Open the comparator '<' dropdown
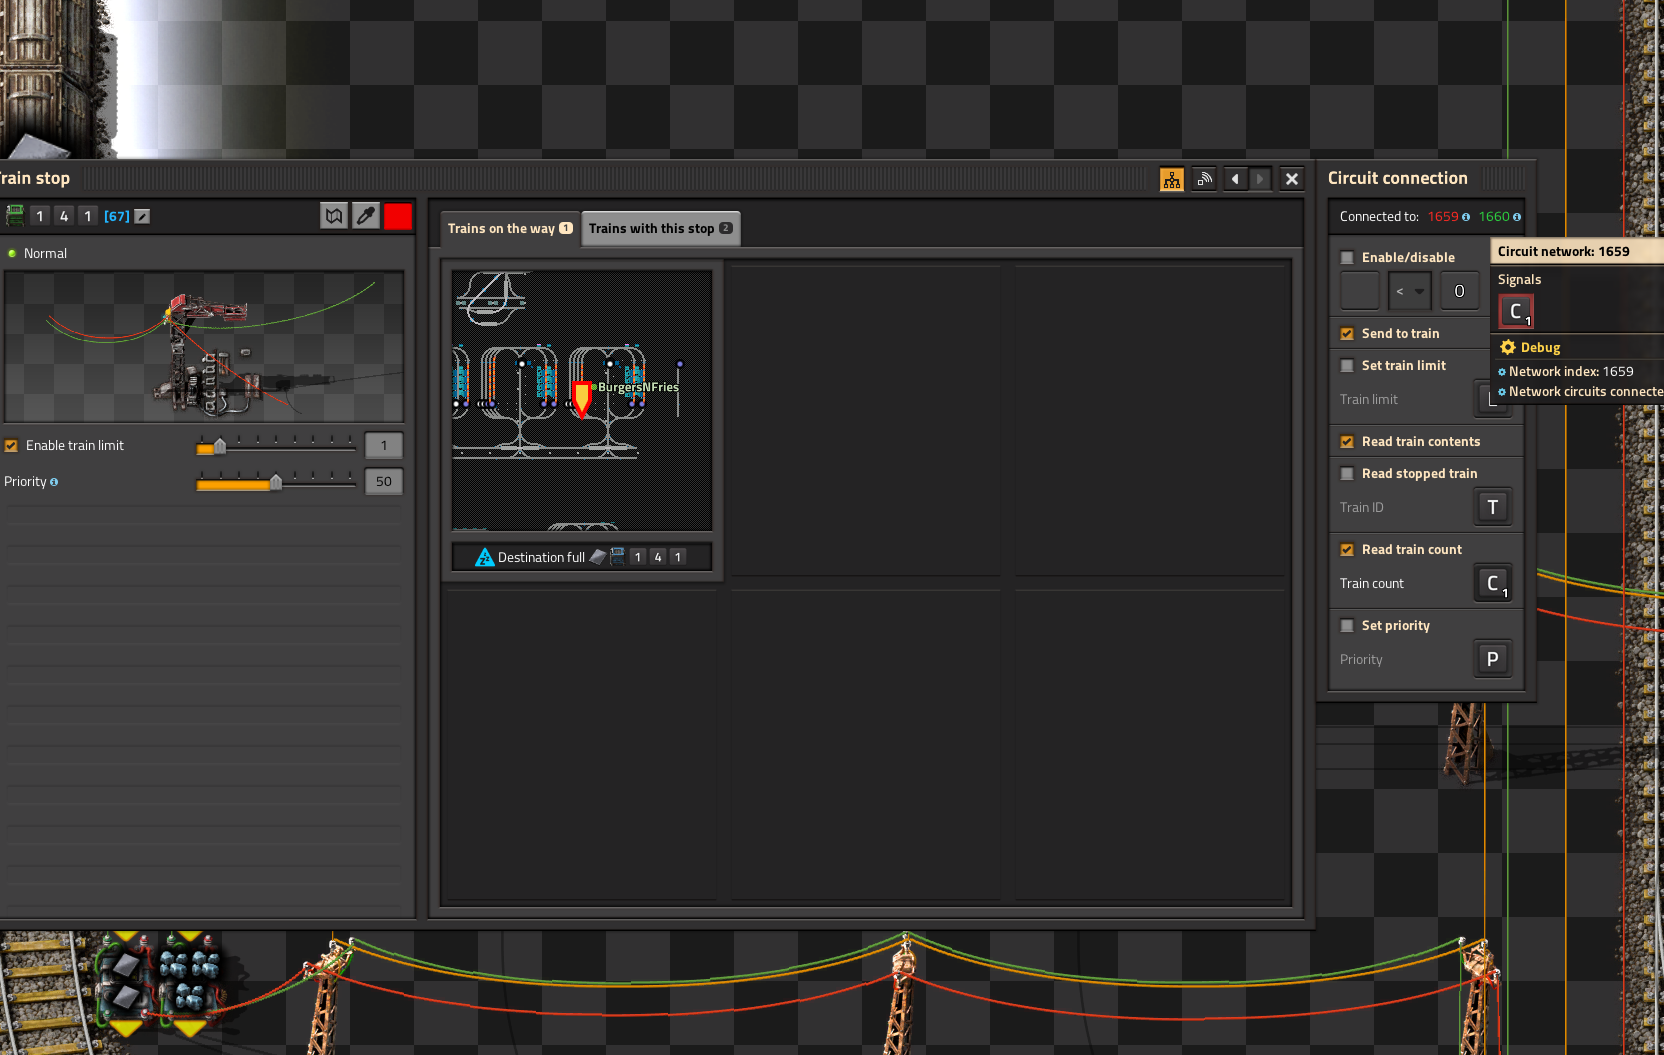This screenshot has width=1664, height=1055. pyautogui.click(x=1410, y=291)
